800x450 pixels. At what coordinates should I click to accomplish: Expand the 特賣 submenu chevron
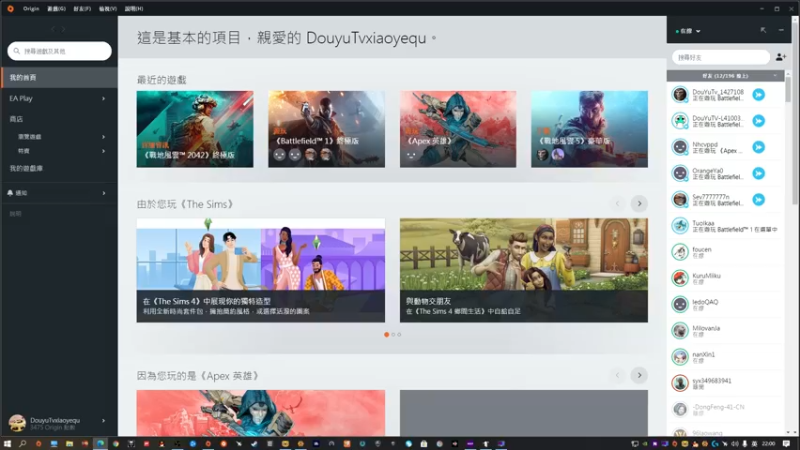(x=104, y=151)
